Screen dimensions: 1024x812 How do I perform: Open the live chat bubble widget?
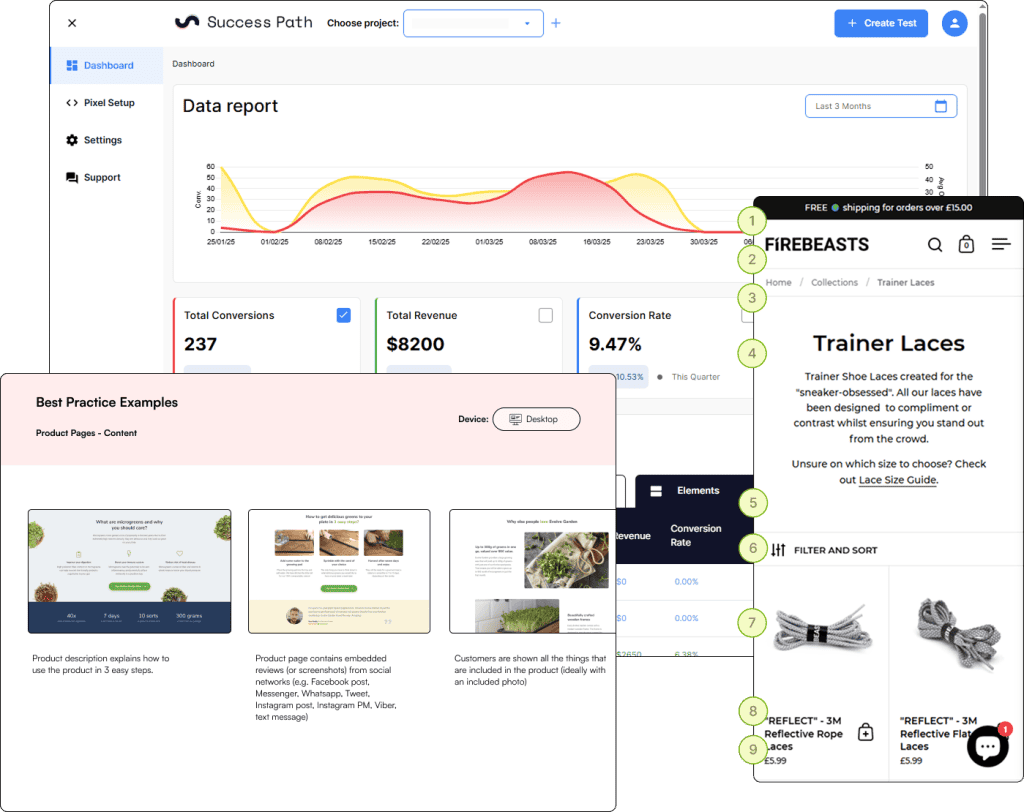pos(987,746)
